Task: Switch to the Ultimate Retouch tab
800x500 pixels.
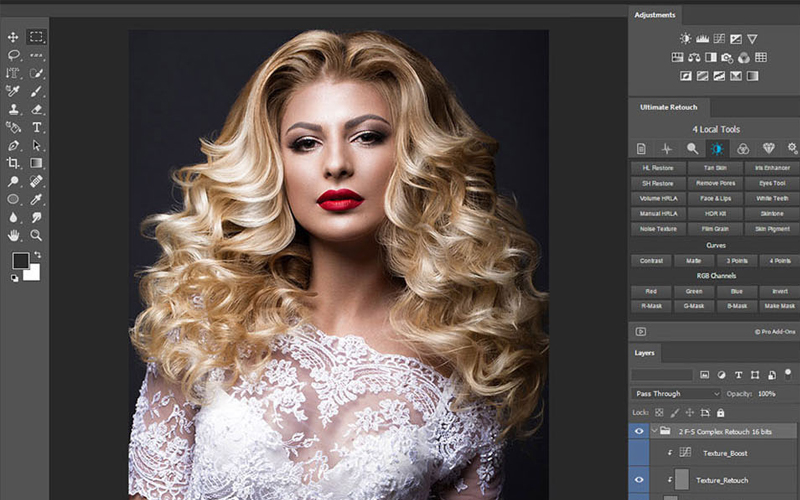Action: pyautogui.click(x=668, y=107)
